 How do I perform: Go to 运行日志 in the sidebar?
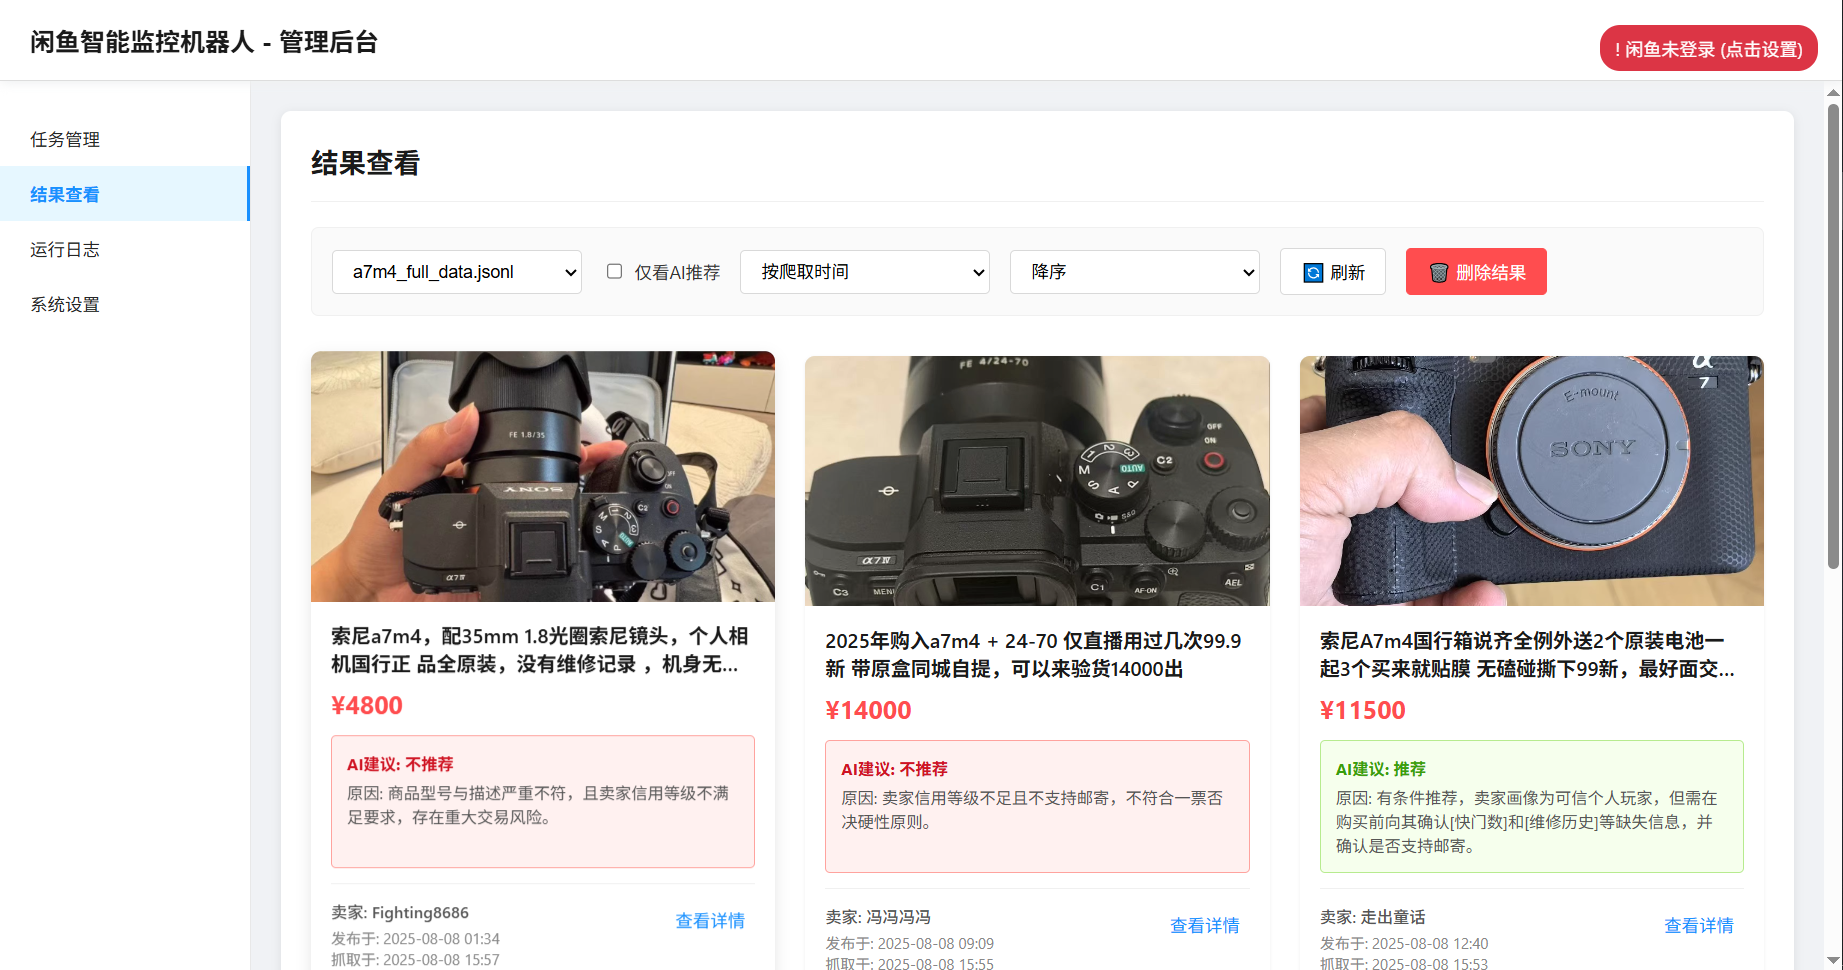click(x=124, y=249)
